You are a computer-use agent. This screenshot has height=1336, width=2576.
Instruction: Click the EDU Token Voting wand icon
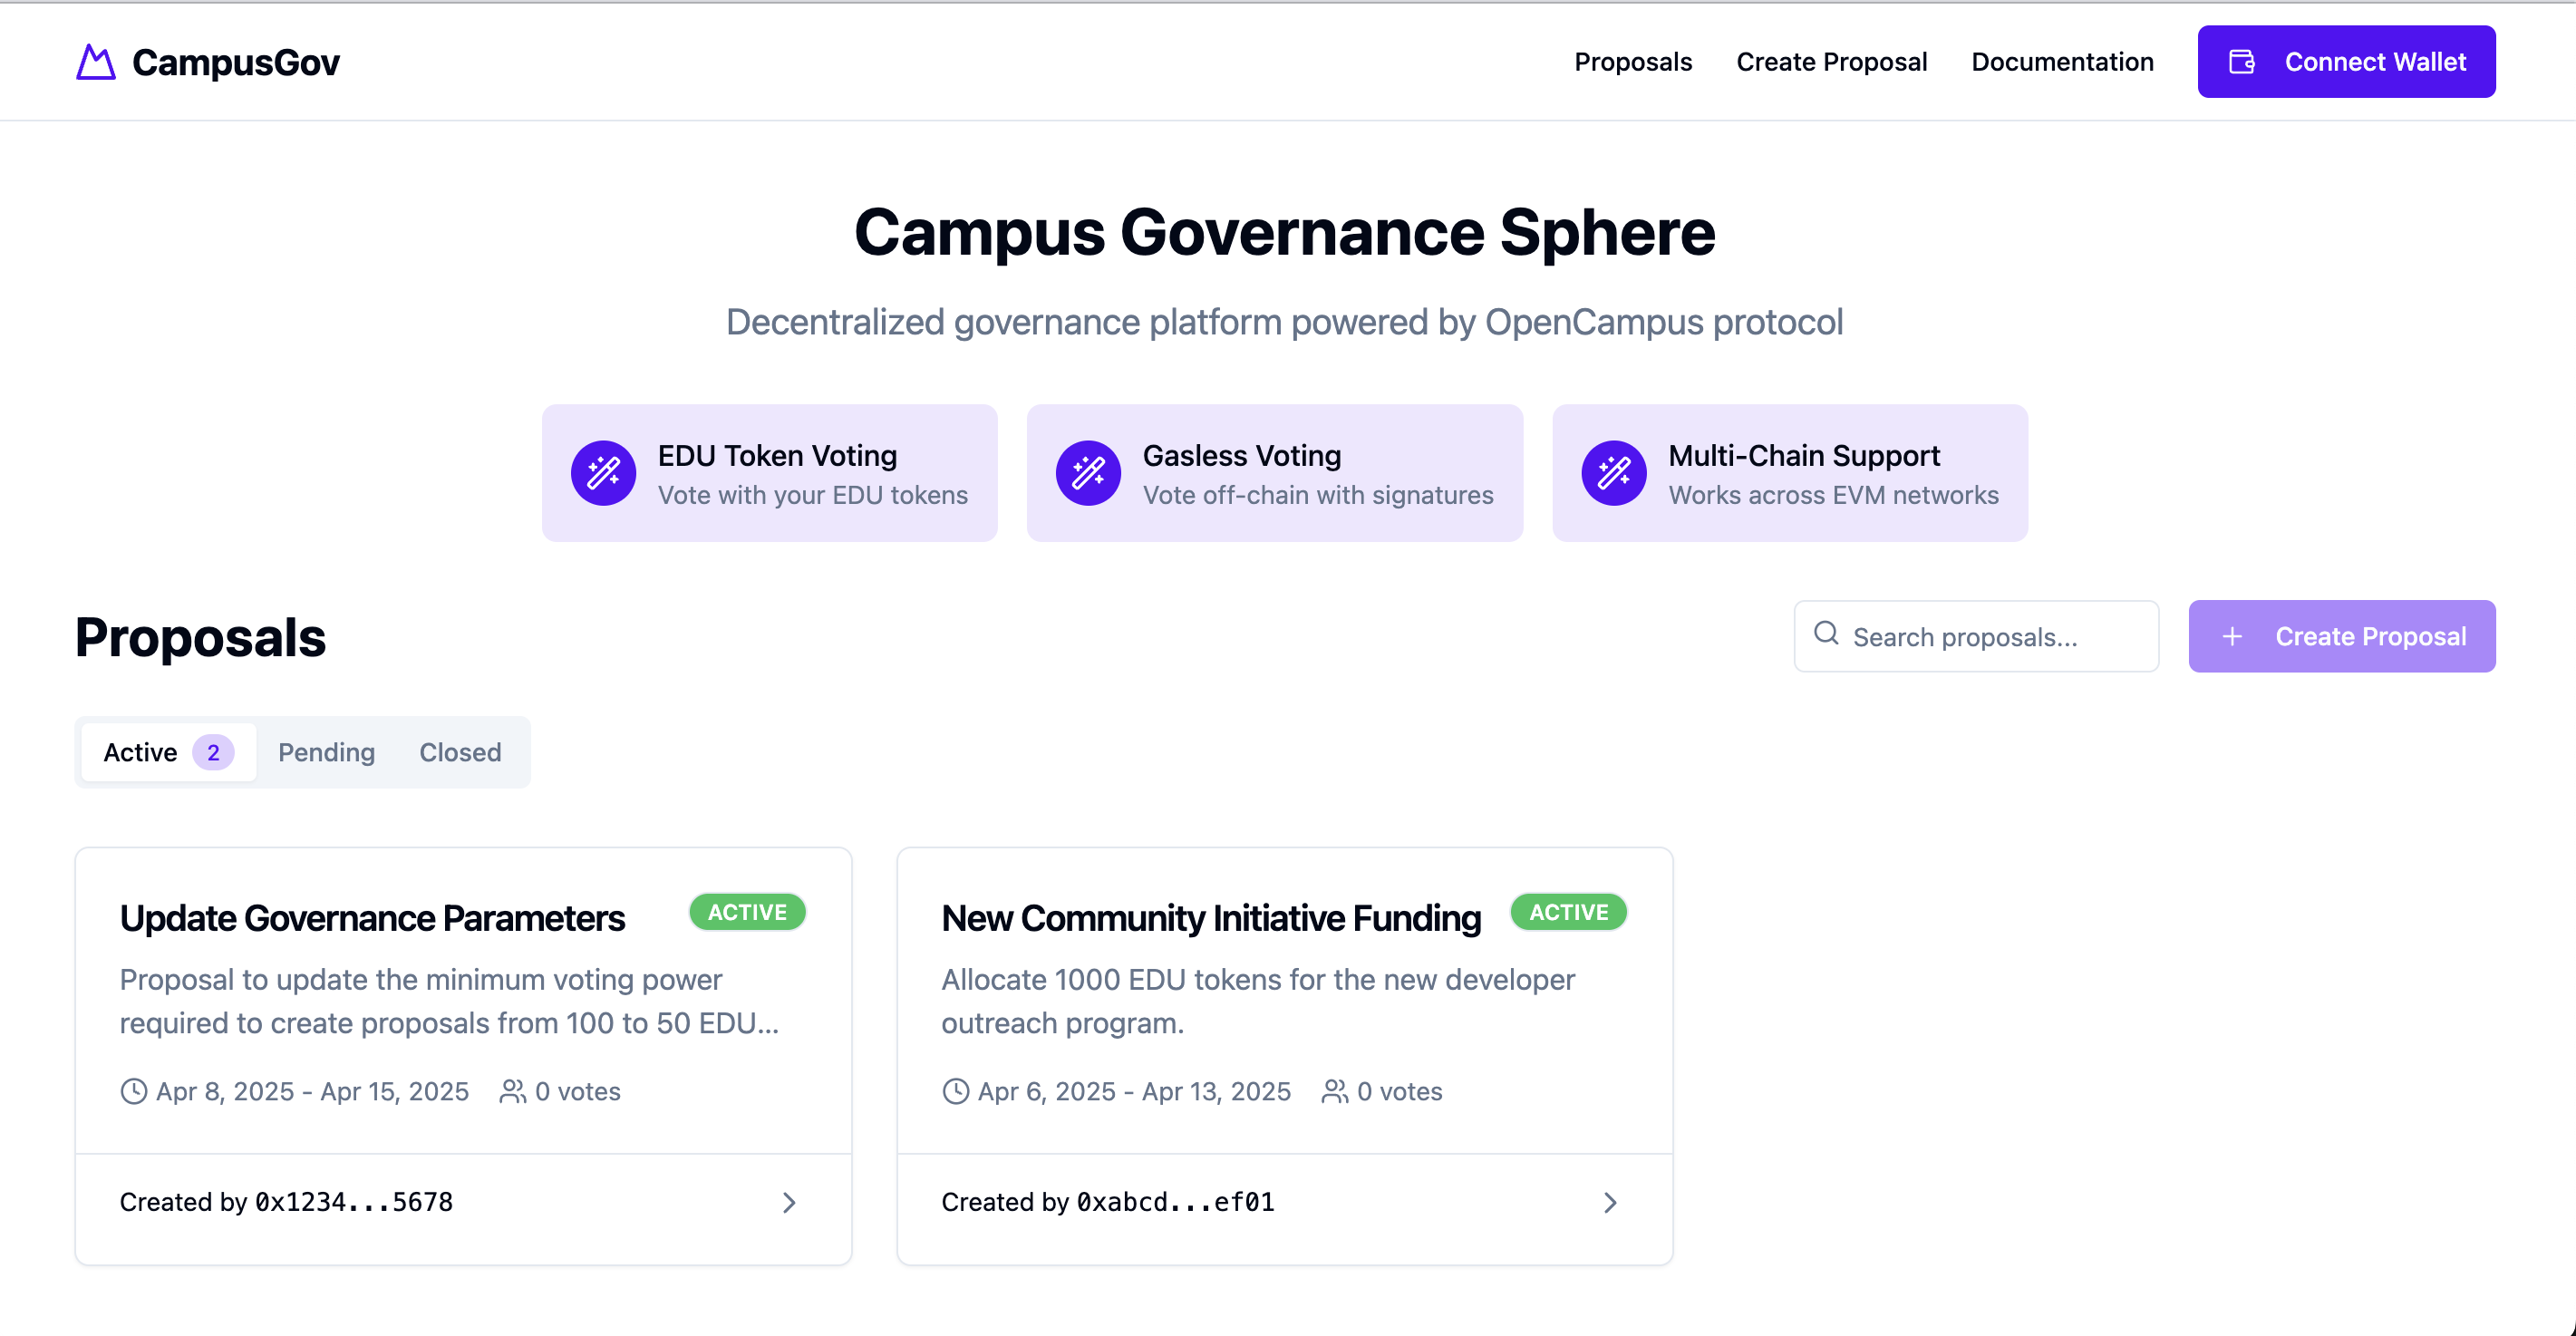(603, 472)
